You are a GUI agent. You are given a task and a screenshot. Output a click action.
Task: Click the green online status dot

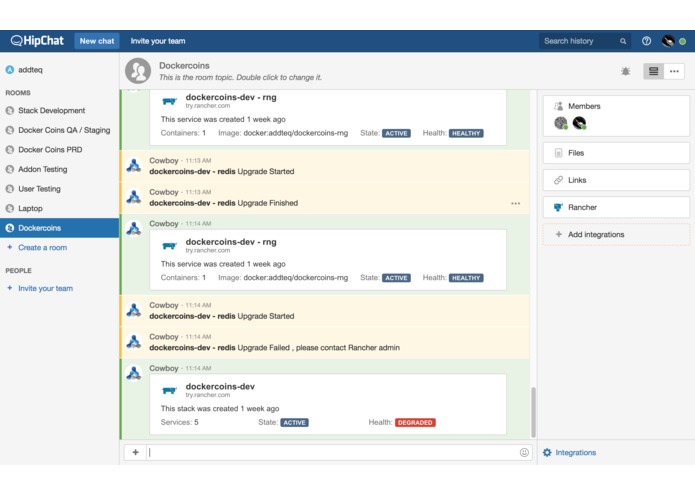point(683,41)
